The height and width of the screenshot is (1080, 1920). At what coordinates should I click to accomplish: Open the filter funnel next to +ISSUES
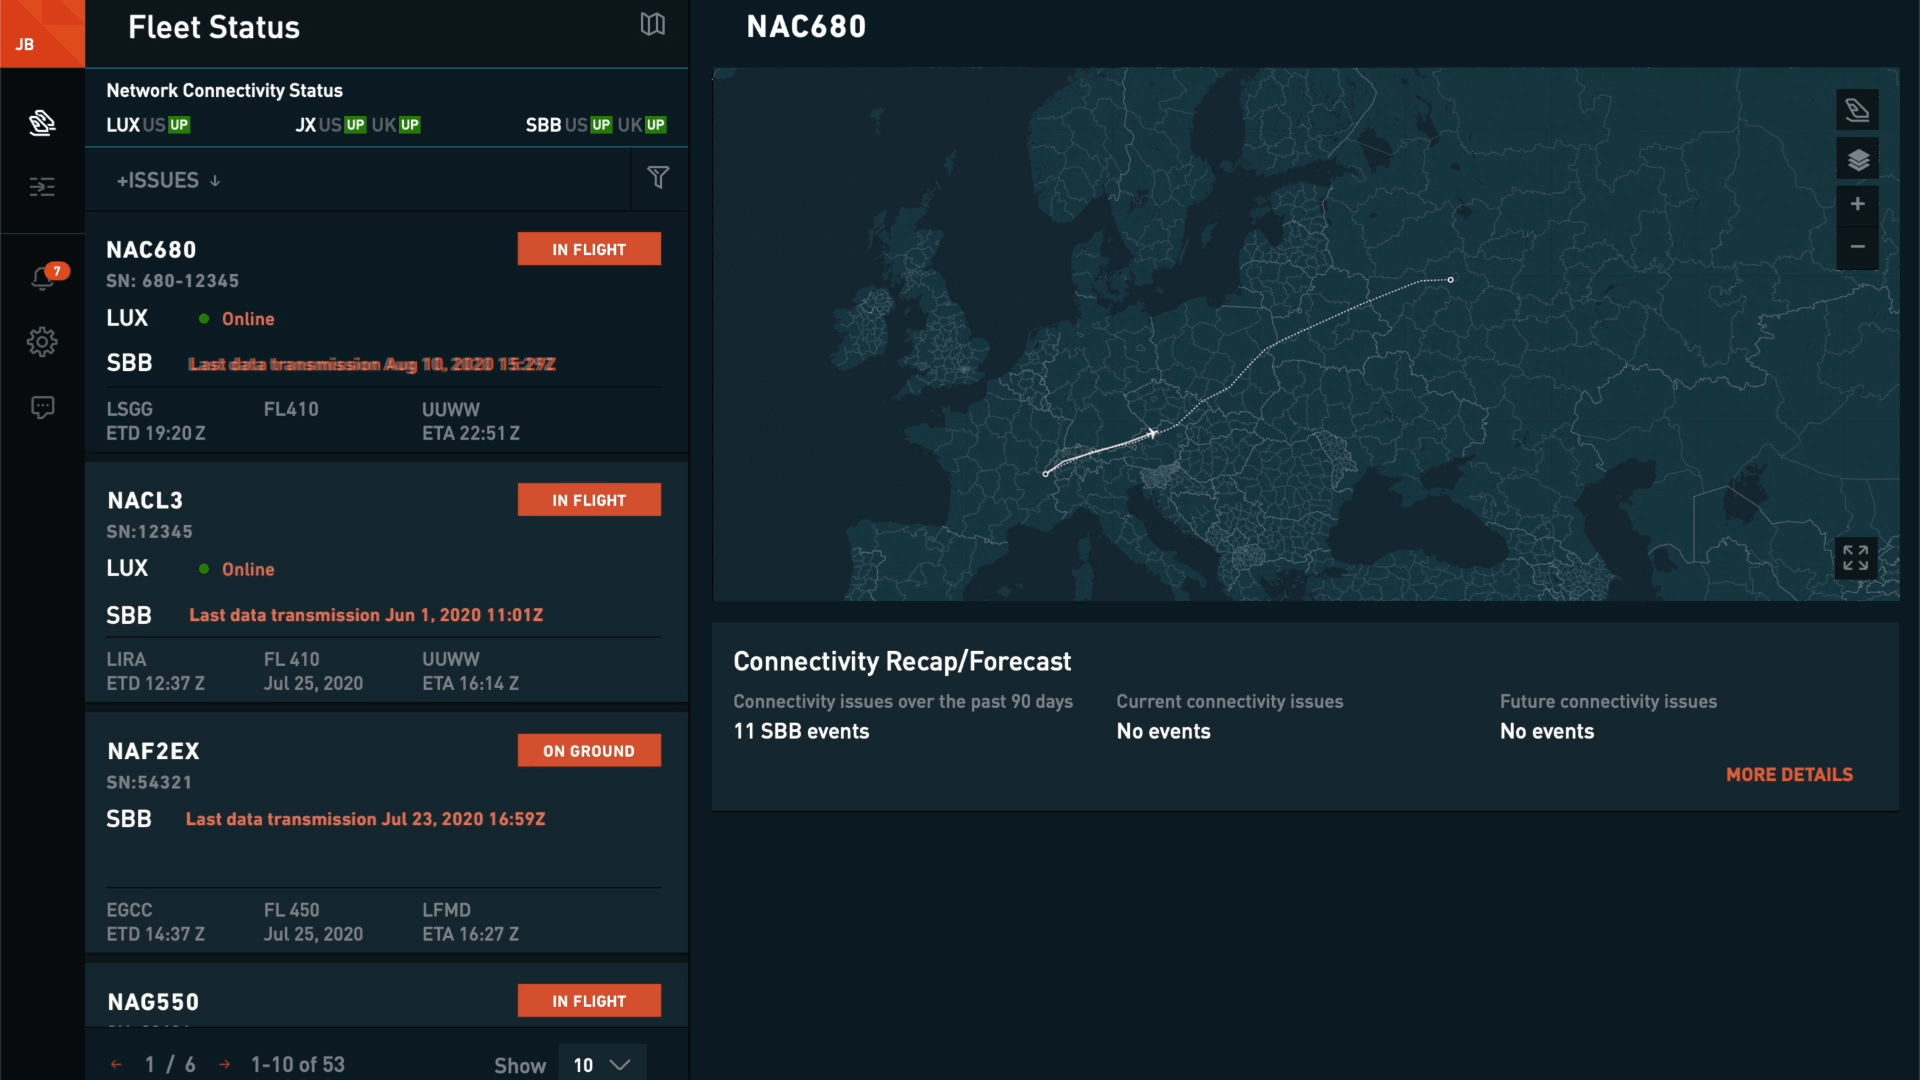(659, 178)
